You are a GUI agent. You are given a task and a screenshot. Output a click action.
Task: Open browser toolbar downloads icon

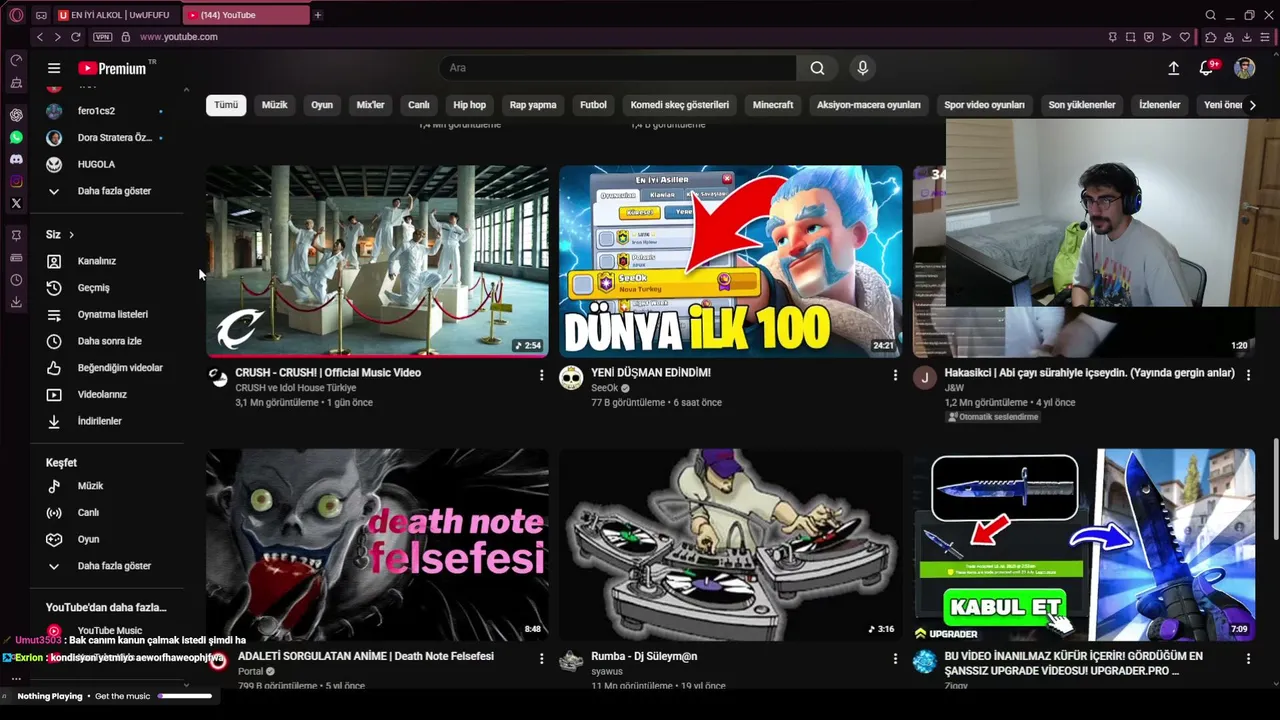tap(1246, 37)
